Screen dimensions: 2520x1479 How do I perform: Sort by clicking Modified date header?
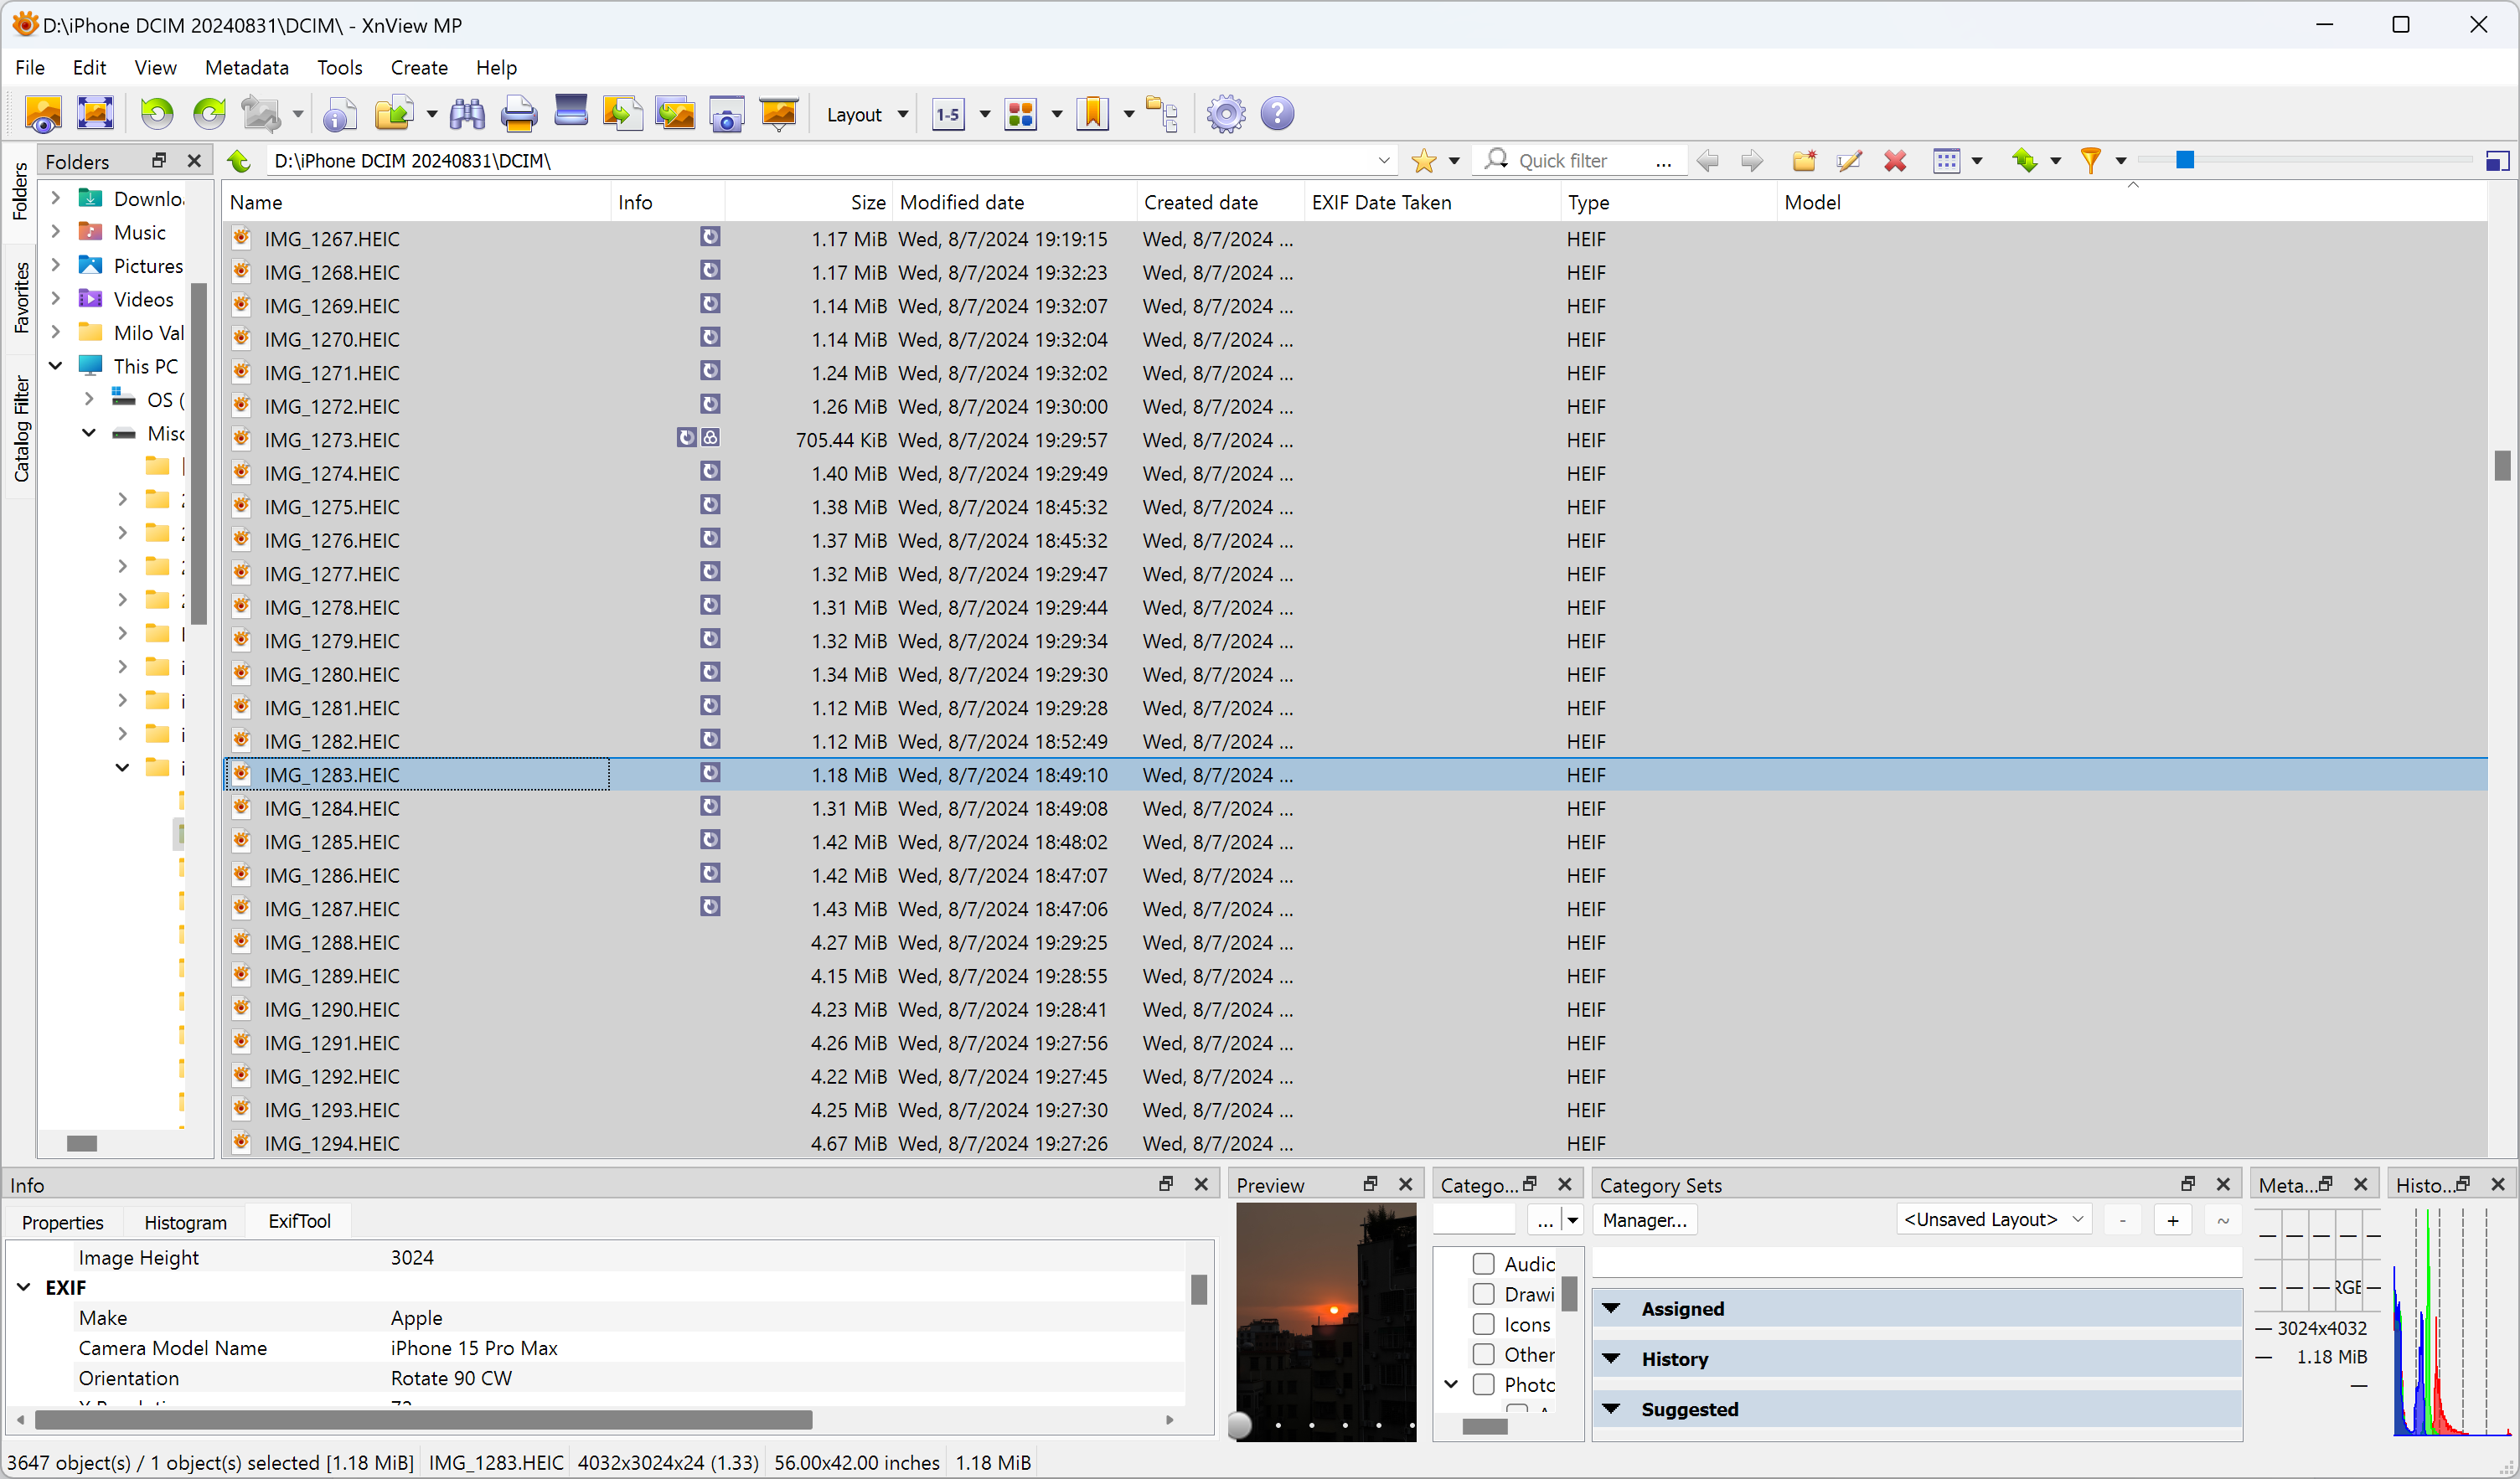click(961, 202)
